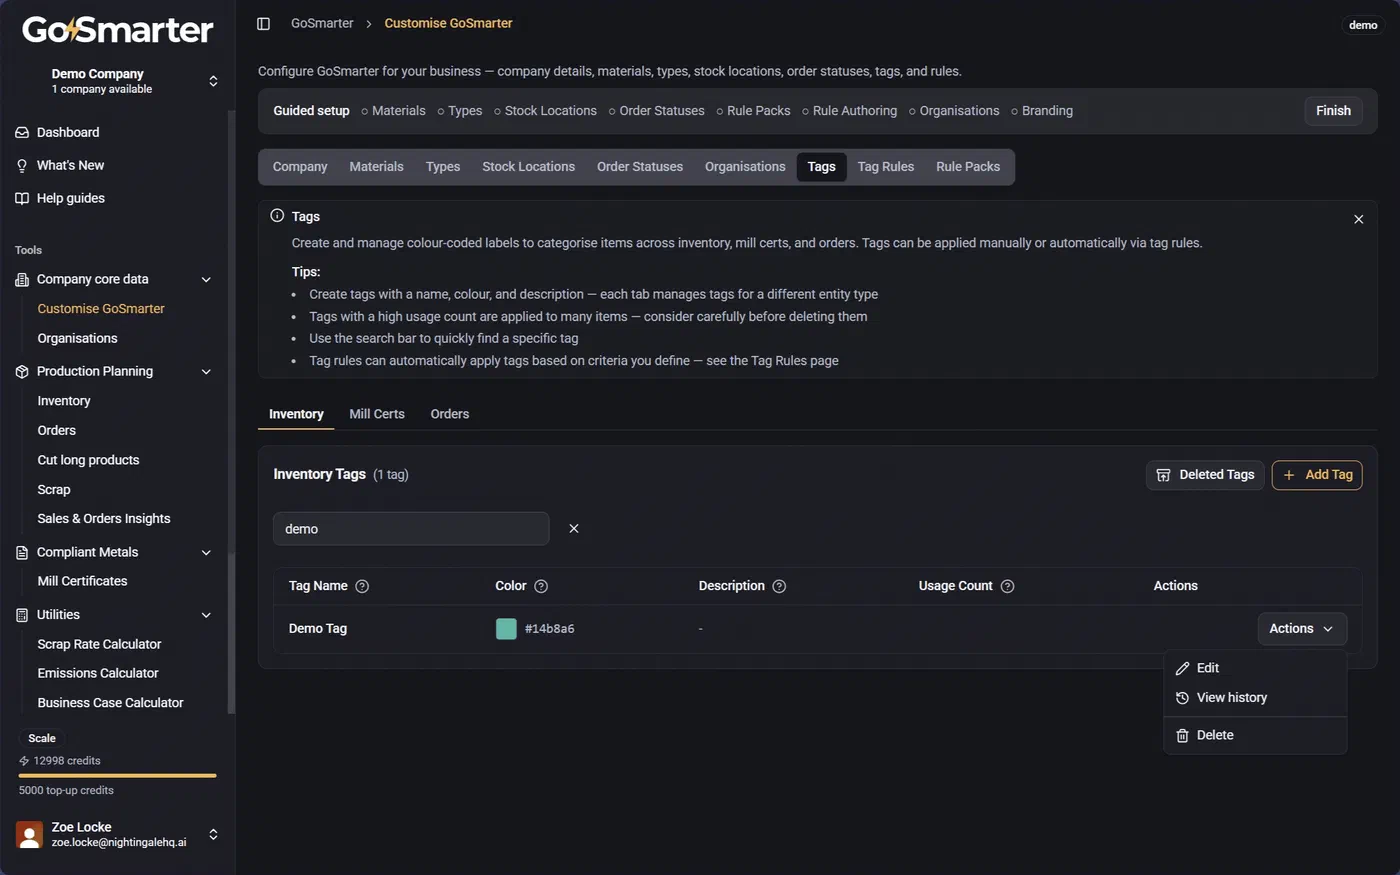The image size is (1400, 875).
Task: Choose Delete from the Actions menu
Action: point(1255,735)
